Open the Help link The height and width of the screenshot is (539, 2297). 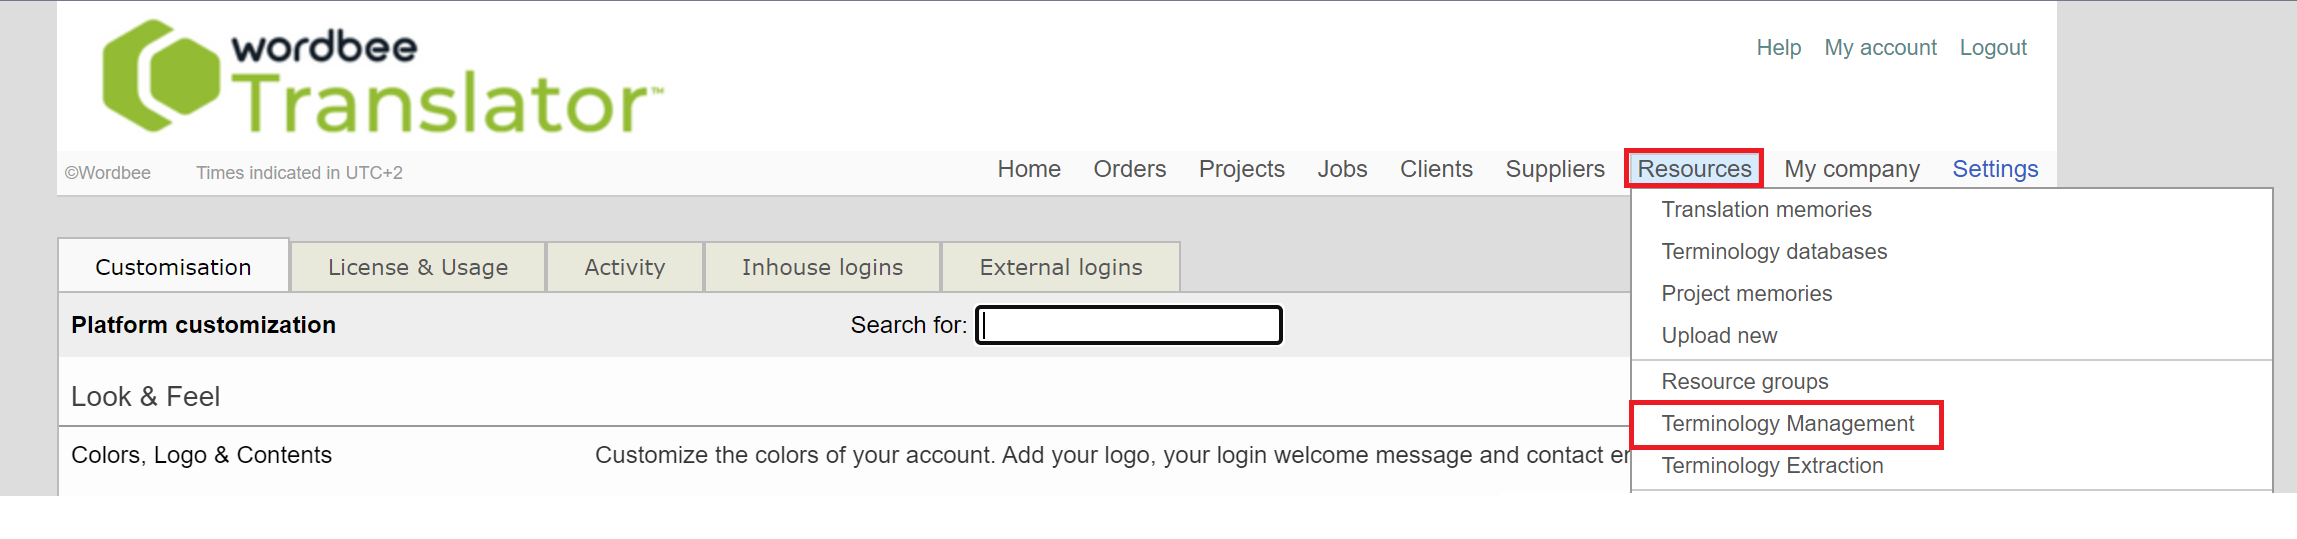click(1778, 48)
